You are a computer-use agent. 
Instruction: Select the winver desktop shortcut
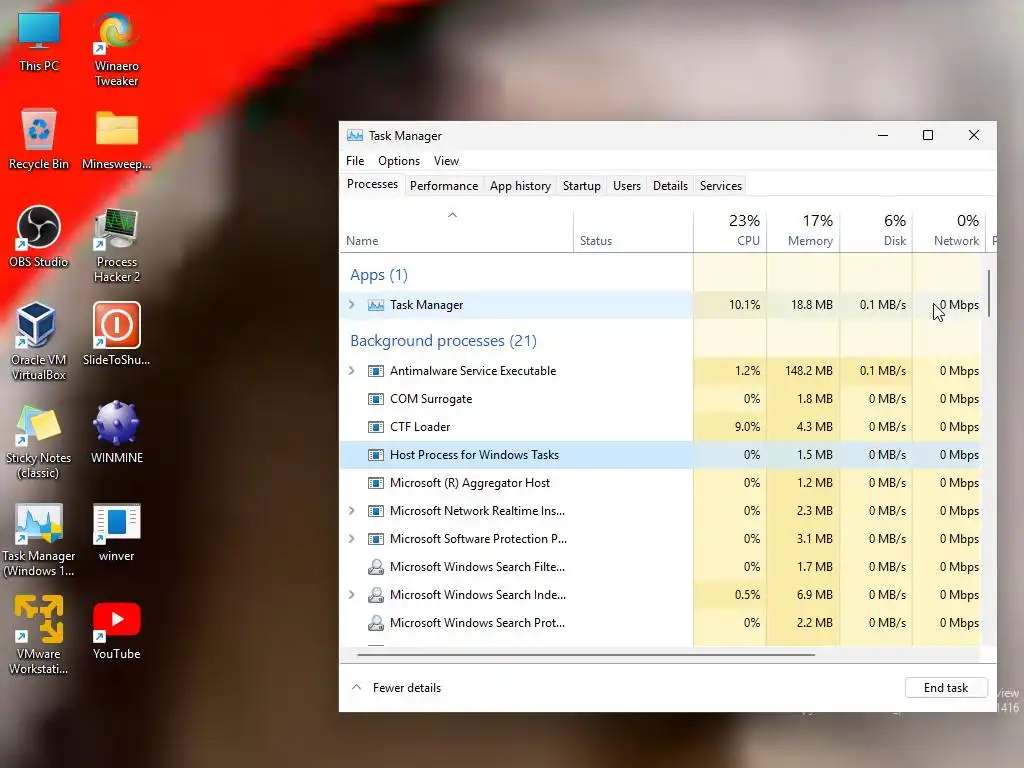[116, 532]
